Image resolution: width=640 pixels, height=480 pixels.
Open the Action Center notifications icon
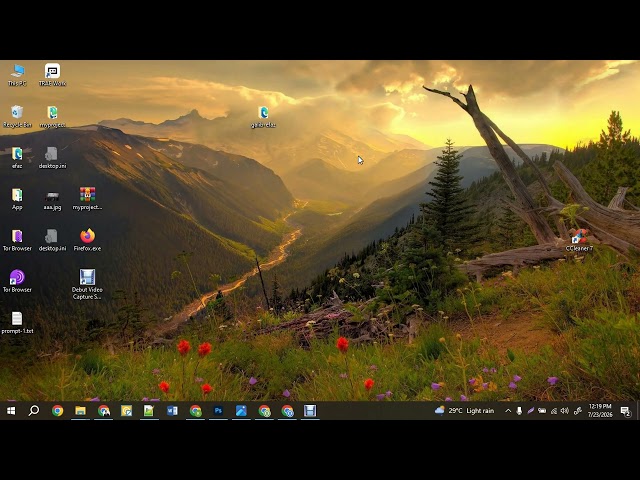coord(626,411)
